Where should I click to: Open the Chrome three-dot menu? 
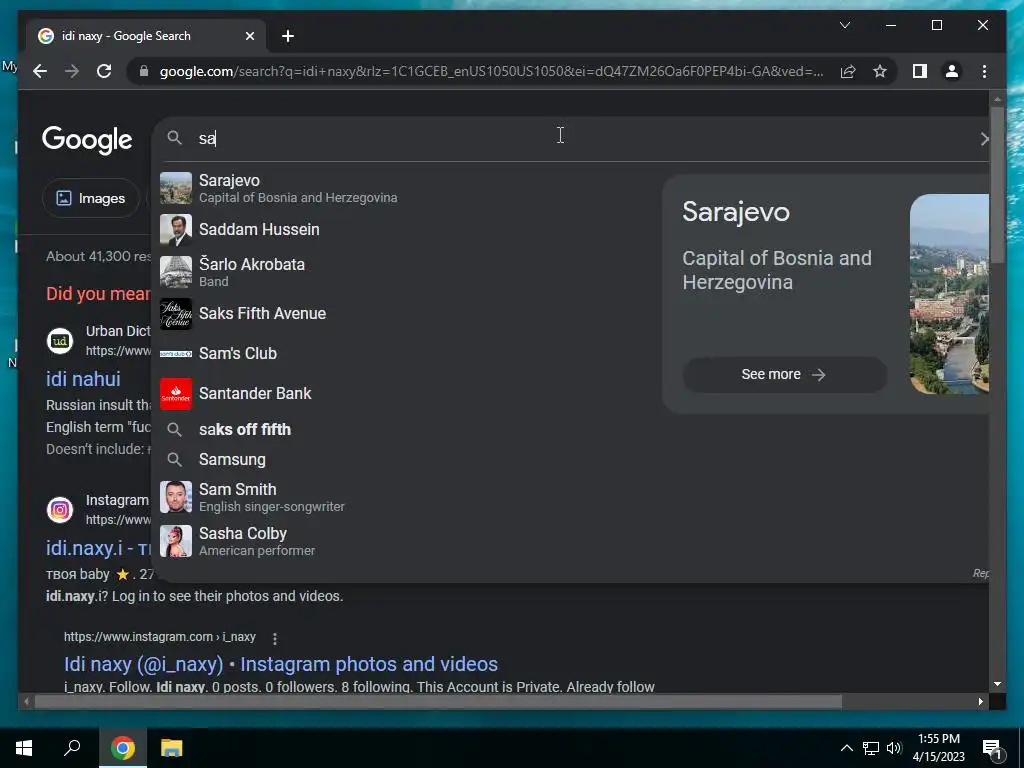tap(984, 71)
